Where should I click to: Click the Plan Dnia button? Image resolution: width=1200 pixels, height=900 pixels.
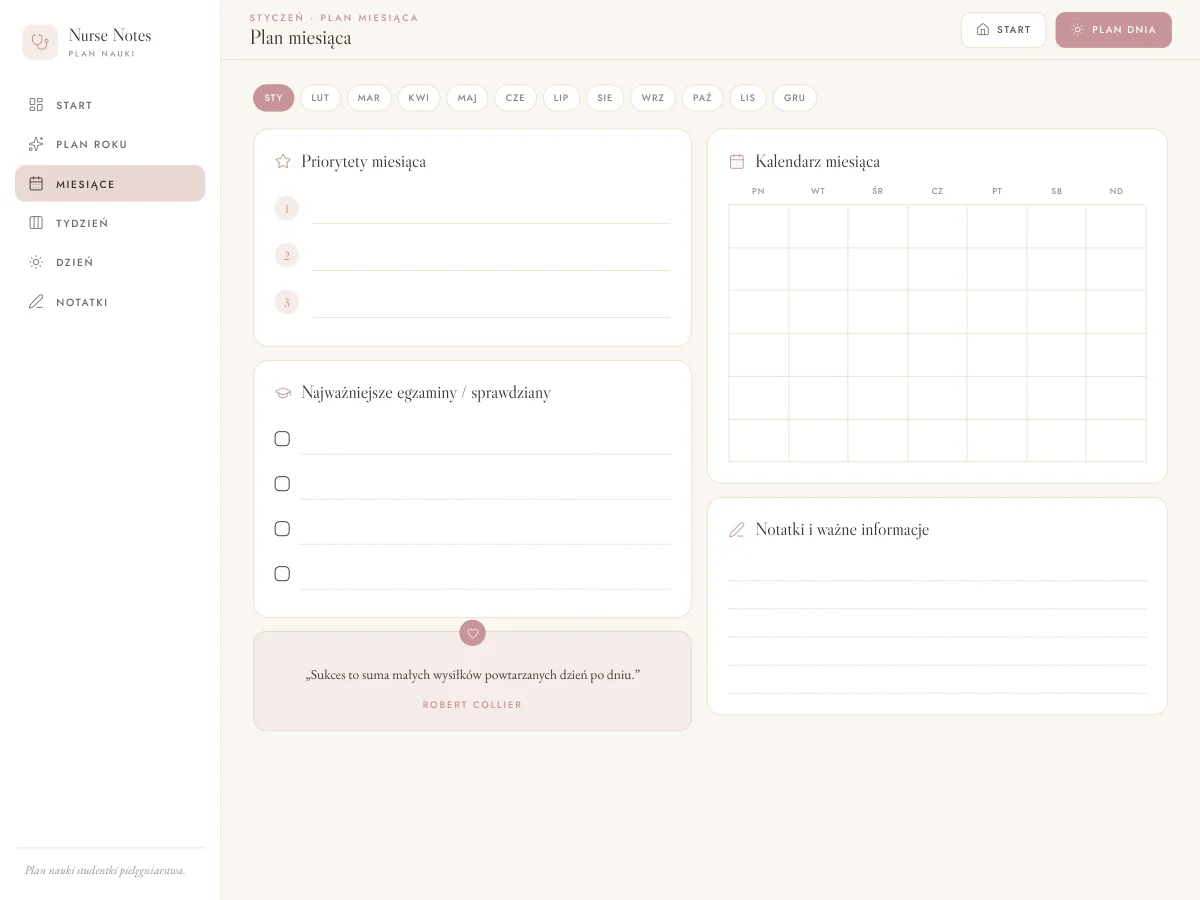[x=1114, y=30]
